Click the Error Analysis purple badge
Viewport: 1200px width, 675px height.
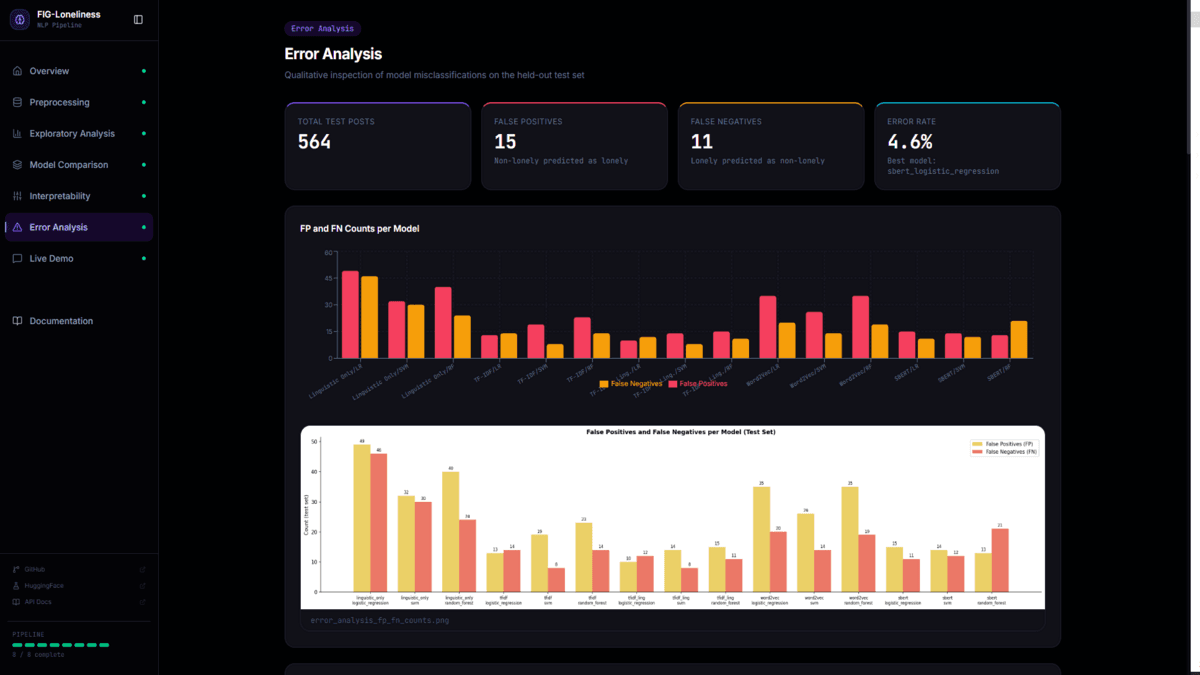(x=323, y=29)
